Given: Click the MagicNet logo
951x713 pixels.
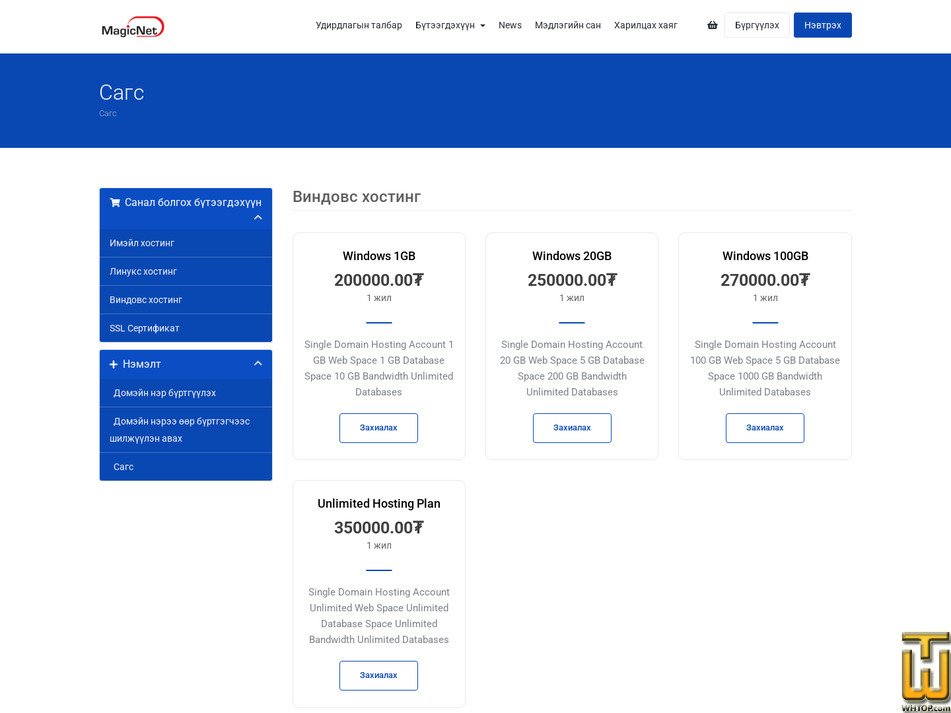Looking at the screenshot, I should (133, 27).
